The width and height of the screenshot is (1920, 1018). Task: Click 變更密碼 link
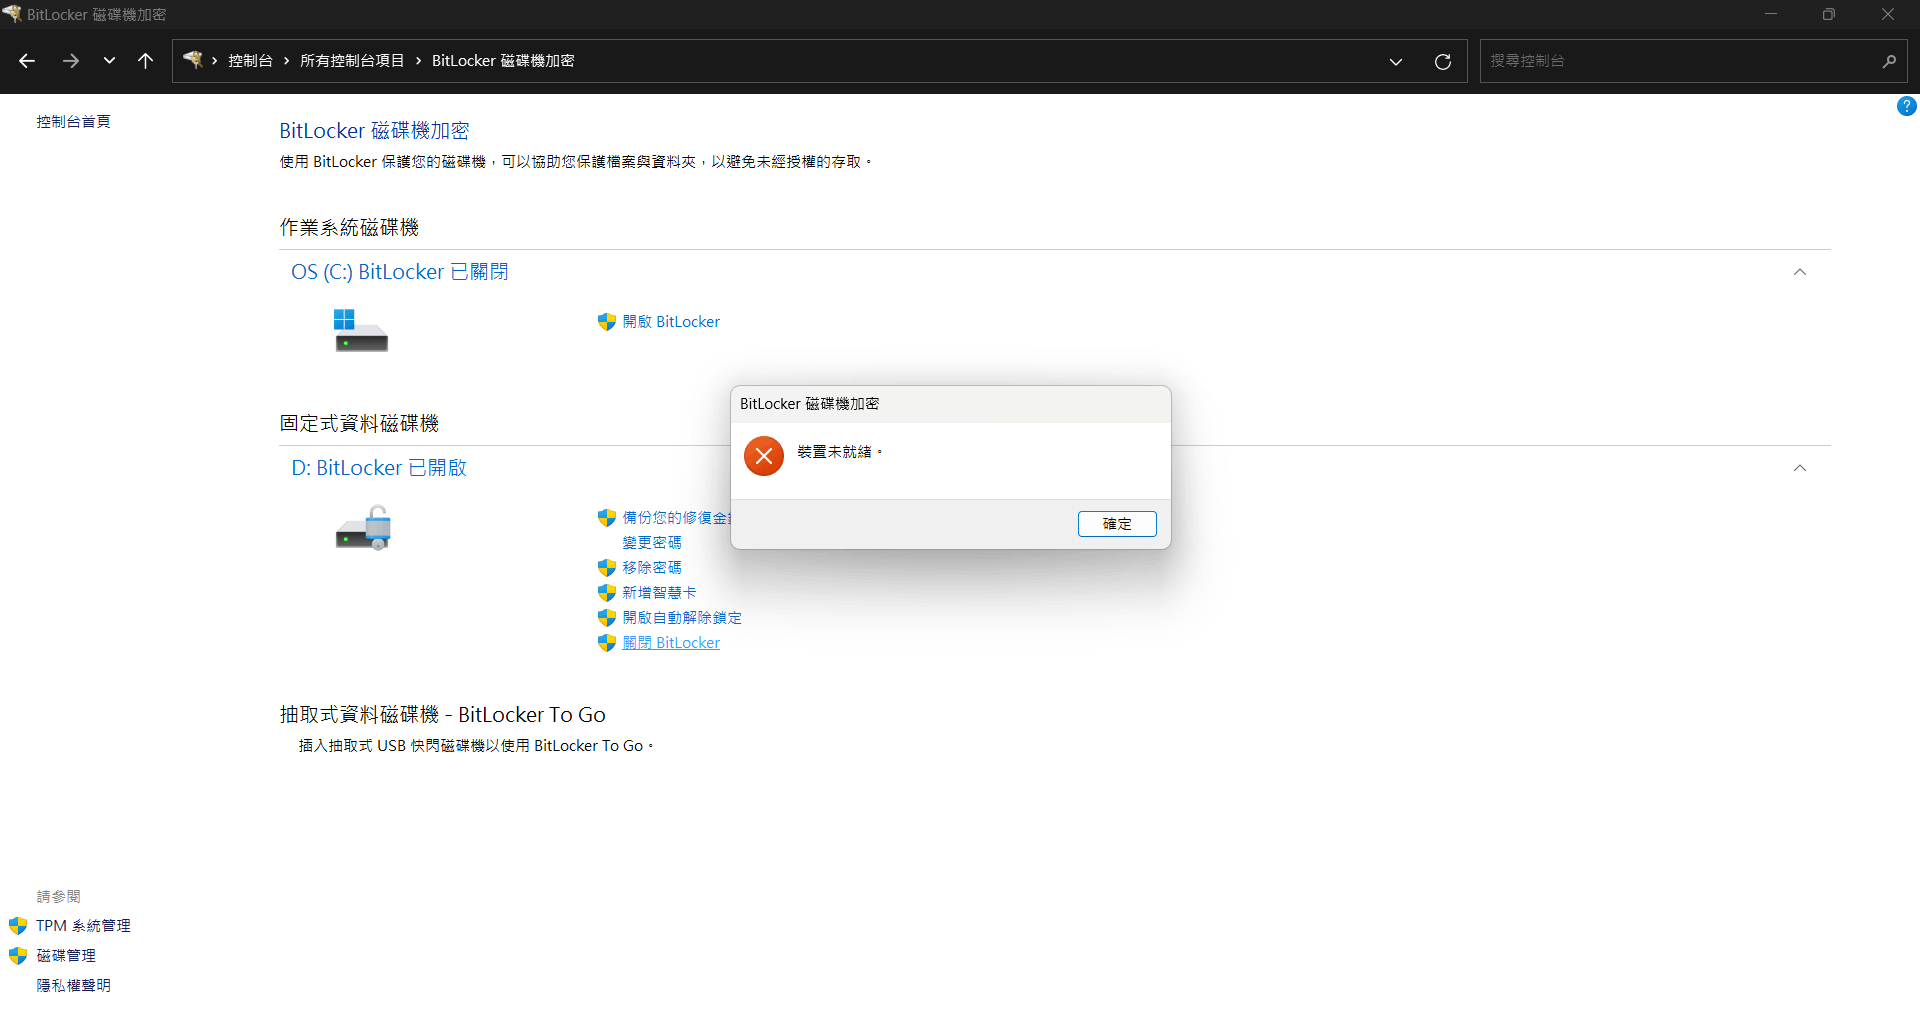pos(652,543)
